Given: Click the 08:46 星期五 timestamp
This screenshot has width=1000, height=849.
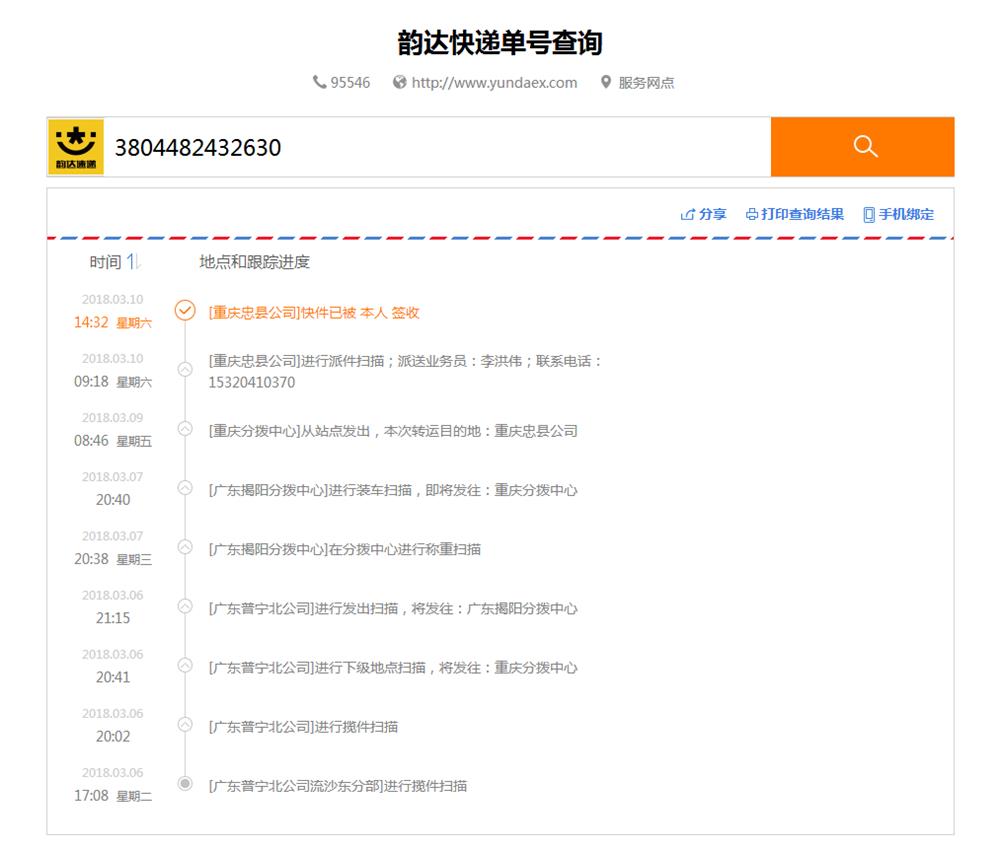Looking at the screenshot, I should [113, 441].
